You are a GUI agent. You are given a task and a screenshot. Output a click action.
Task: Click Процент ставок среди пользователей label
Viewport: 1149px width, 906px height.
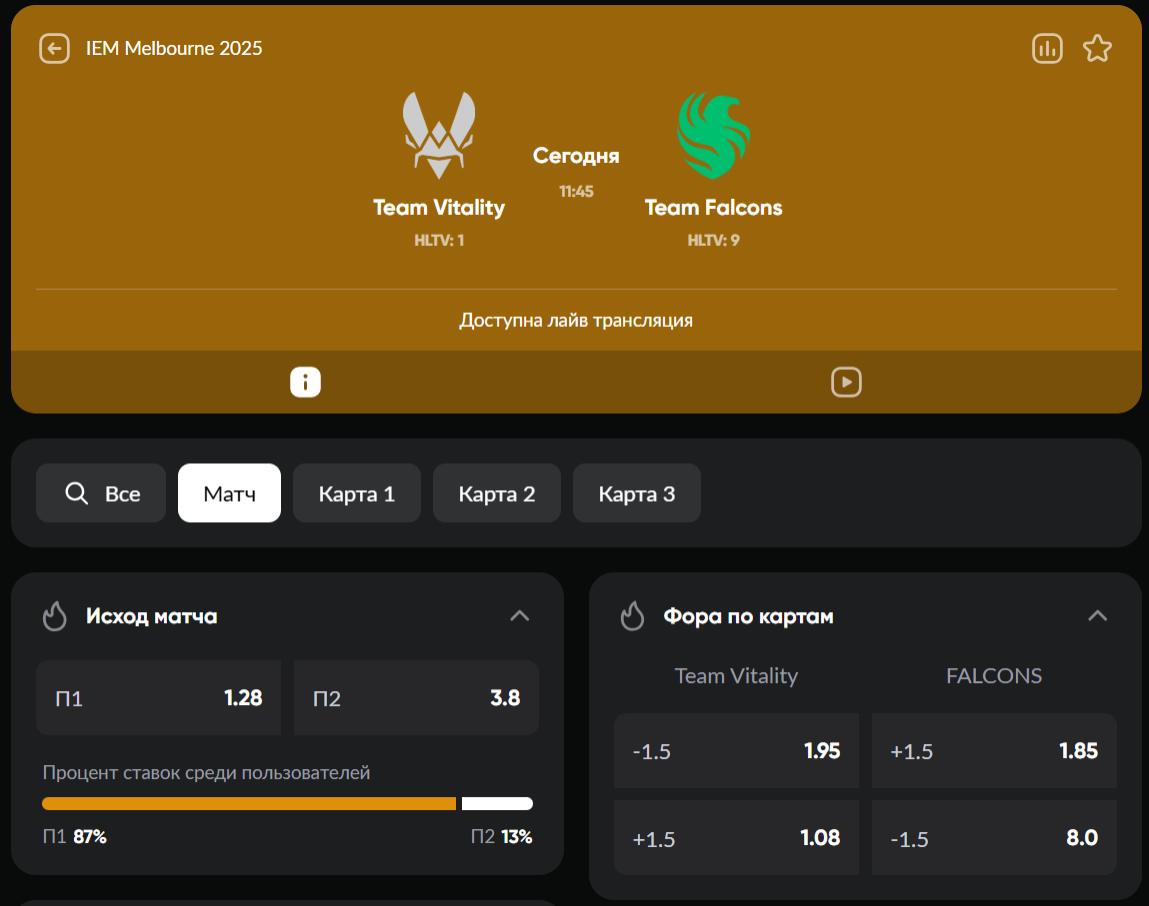pyautogui.click(x=206, y=773)
